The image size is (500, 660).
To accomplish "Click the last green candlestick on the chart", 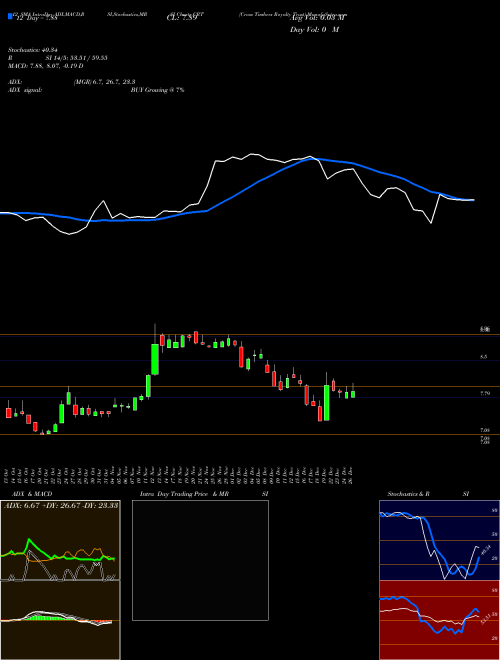I will click(x=353, y=394).
